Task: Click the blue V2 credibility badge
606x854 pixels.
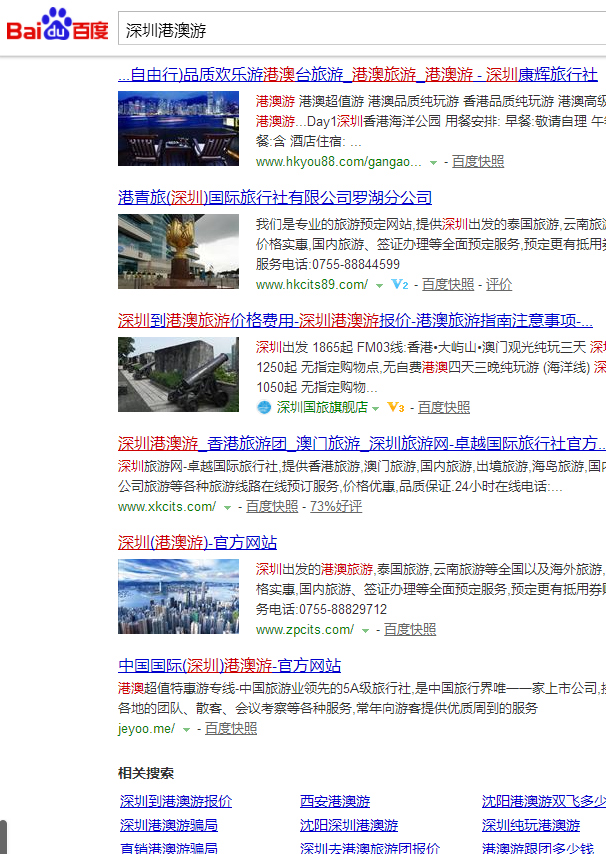Action: click(x=400, y=284)
